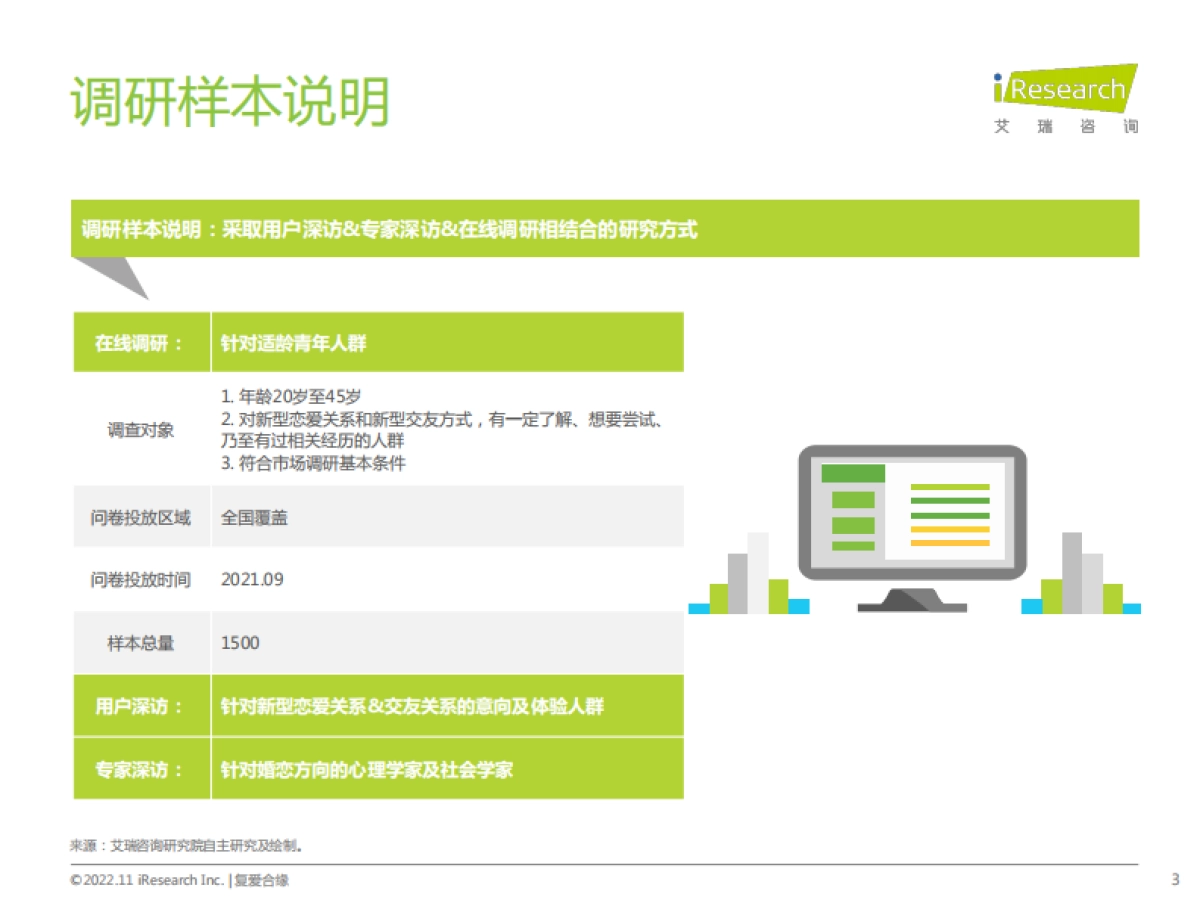Select the 用户深访 header cell
Viewport: 1200px width, 900px height.
click(140, 705)
